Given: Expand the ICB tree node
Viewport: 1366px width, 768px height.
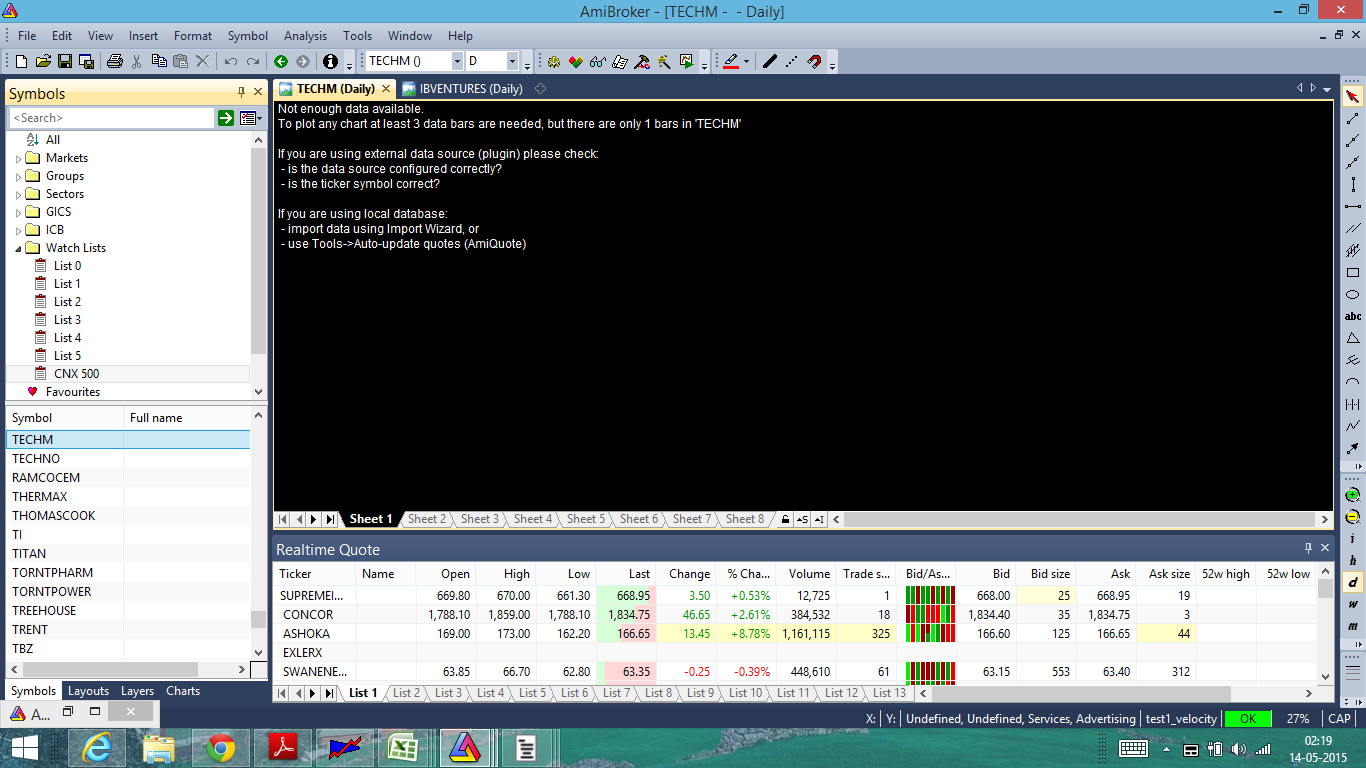Looking at the screenshot, I should pos(18,230).
